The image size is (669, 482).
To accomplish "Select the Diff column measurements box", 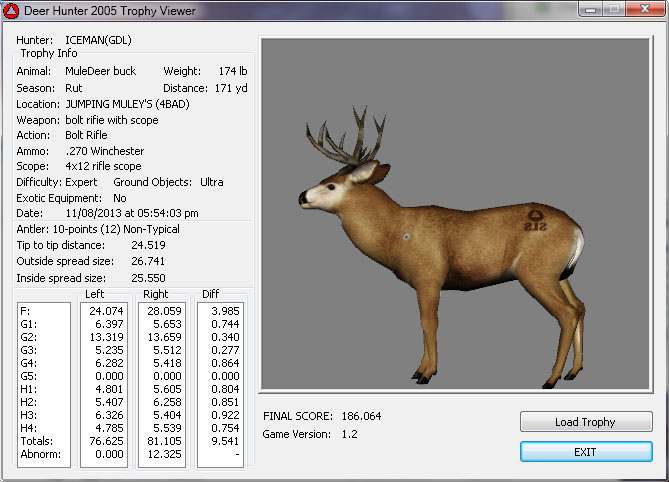I will [x=221, y=384].
